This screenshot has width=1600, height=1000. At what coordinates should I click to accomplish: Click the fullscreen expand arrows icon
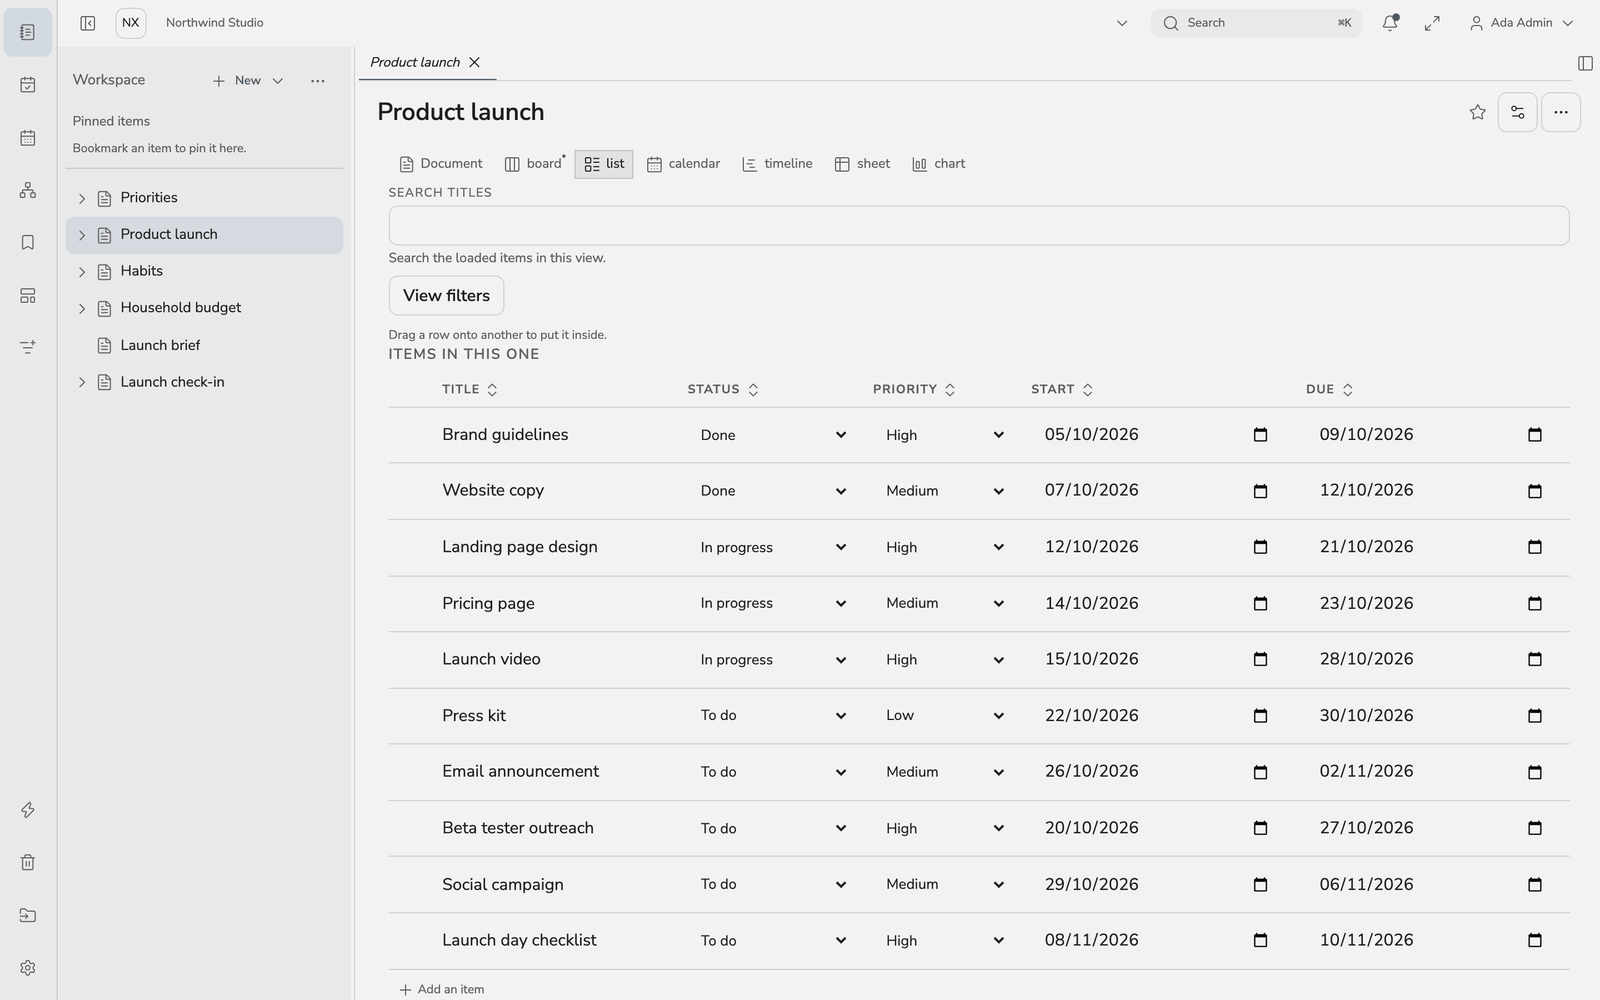coord(1432,23)
